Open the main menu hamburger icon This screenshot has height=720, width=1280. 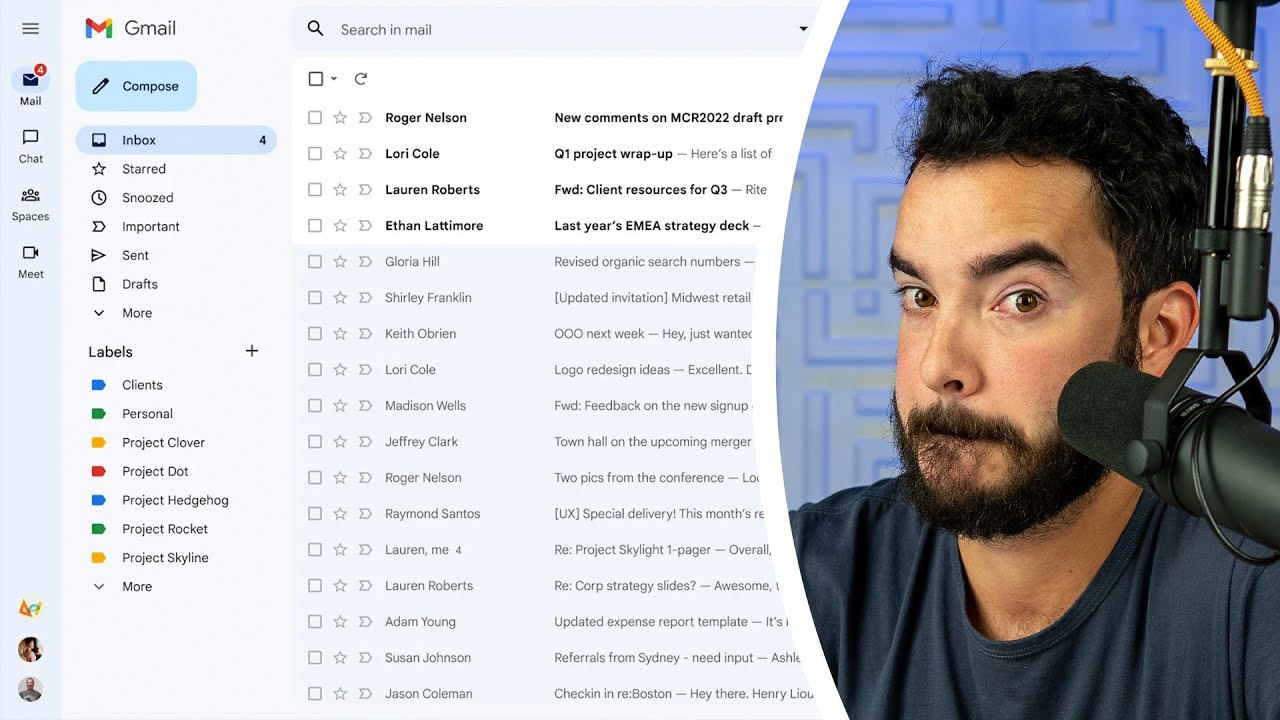click(x=30, y=29)
